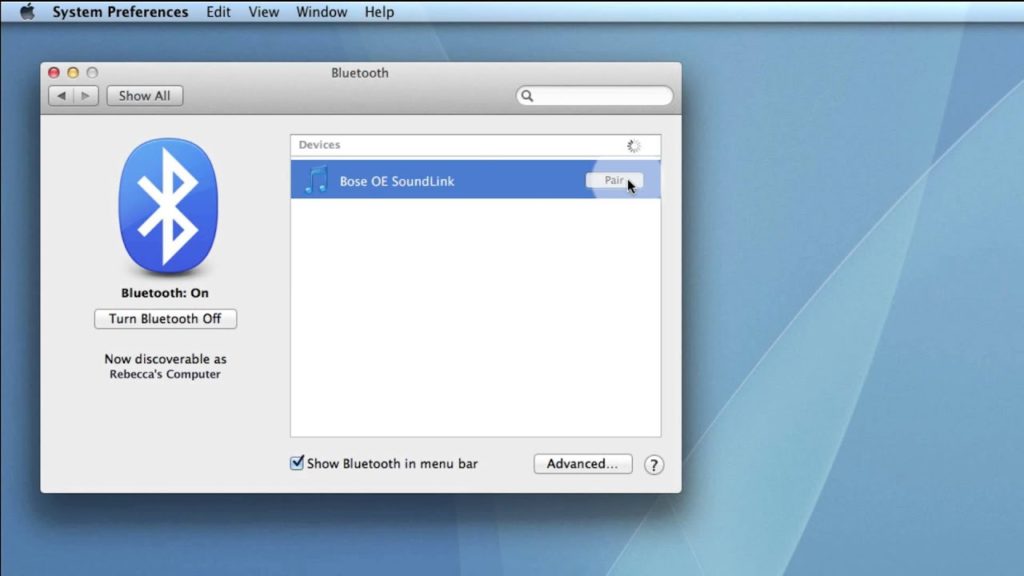Screen dimensions: 1024x576
Task: Pair with Bose OE SoundLink
Action: [x=614, y=180]
